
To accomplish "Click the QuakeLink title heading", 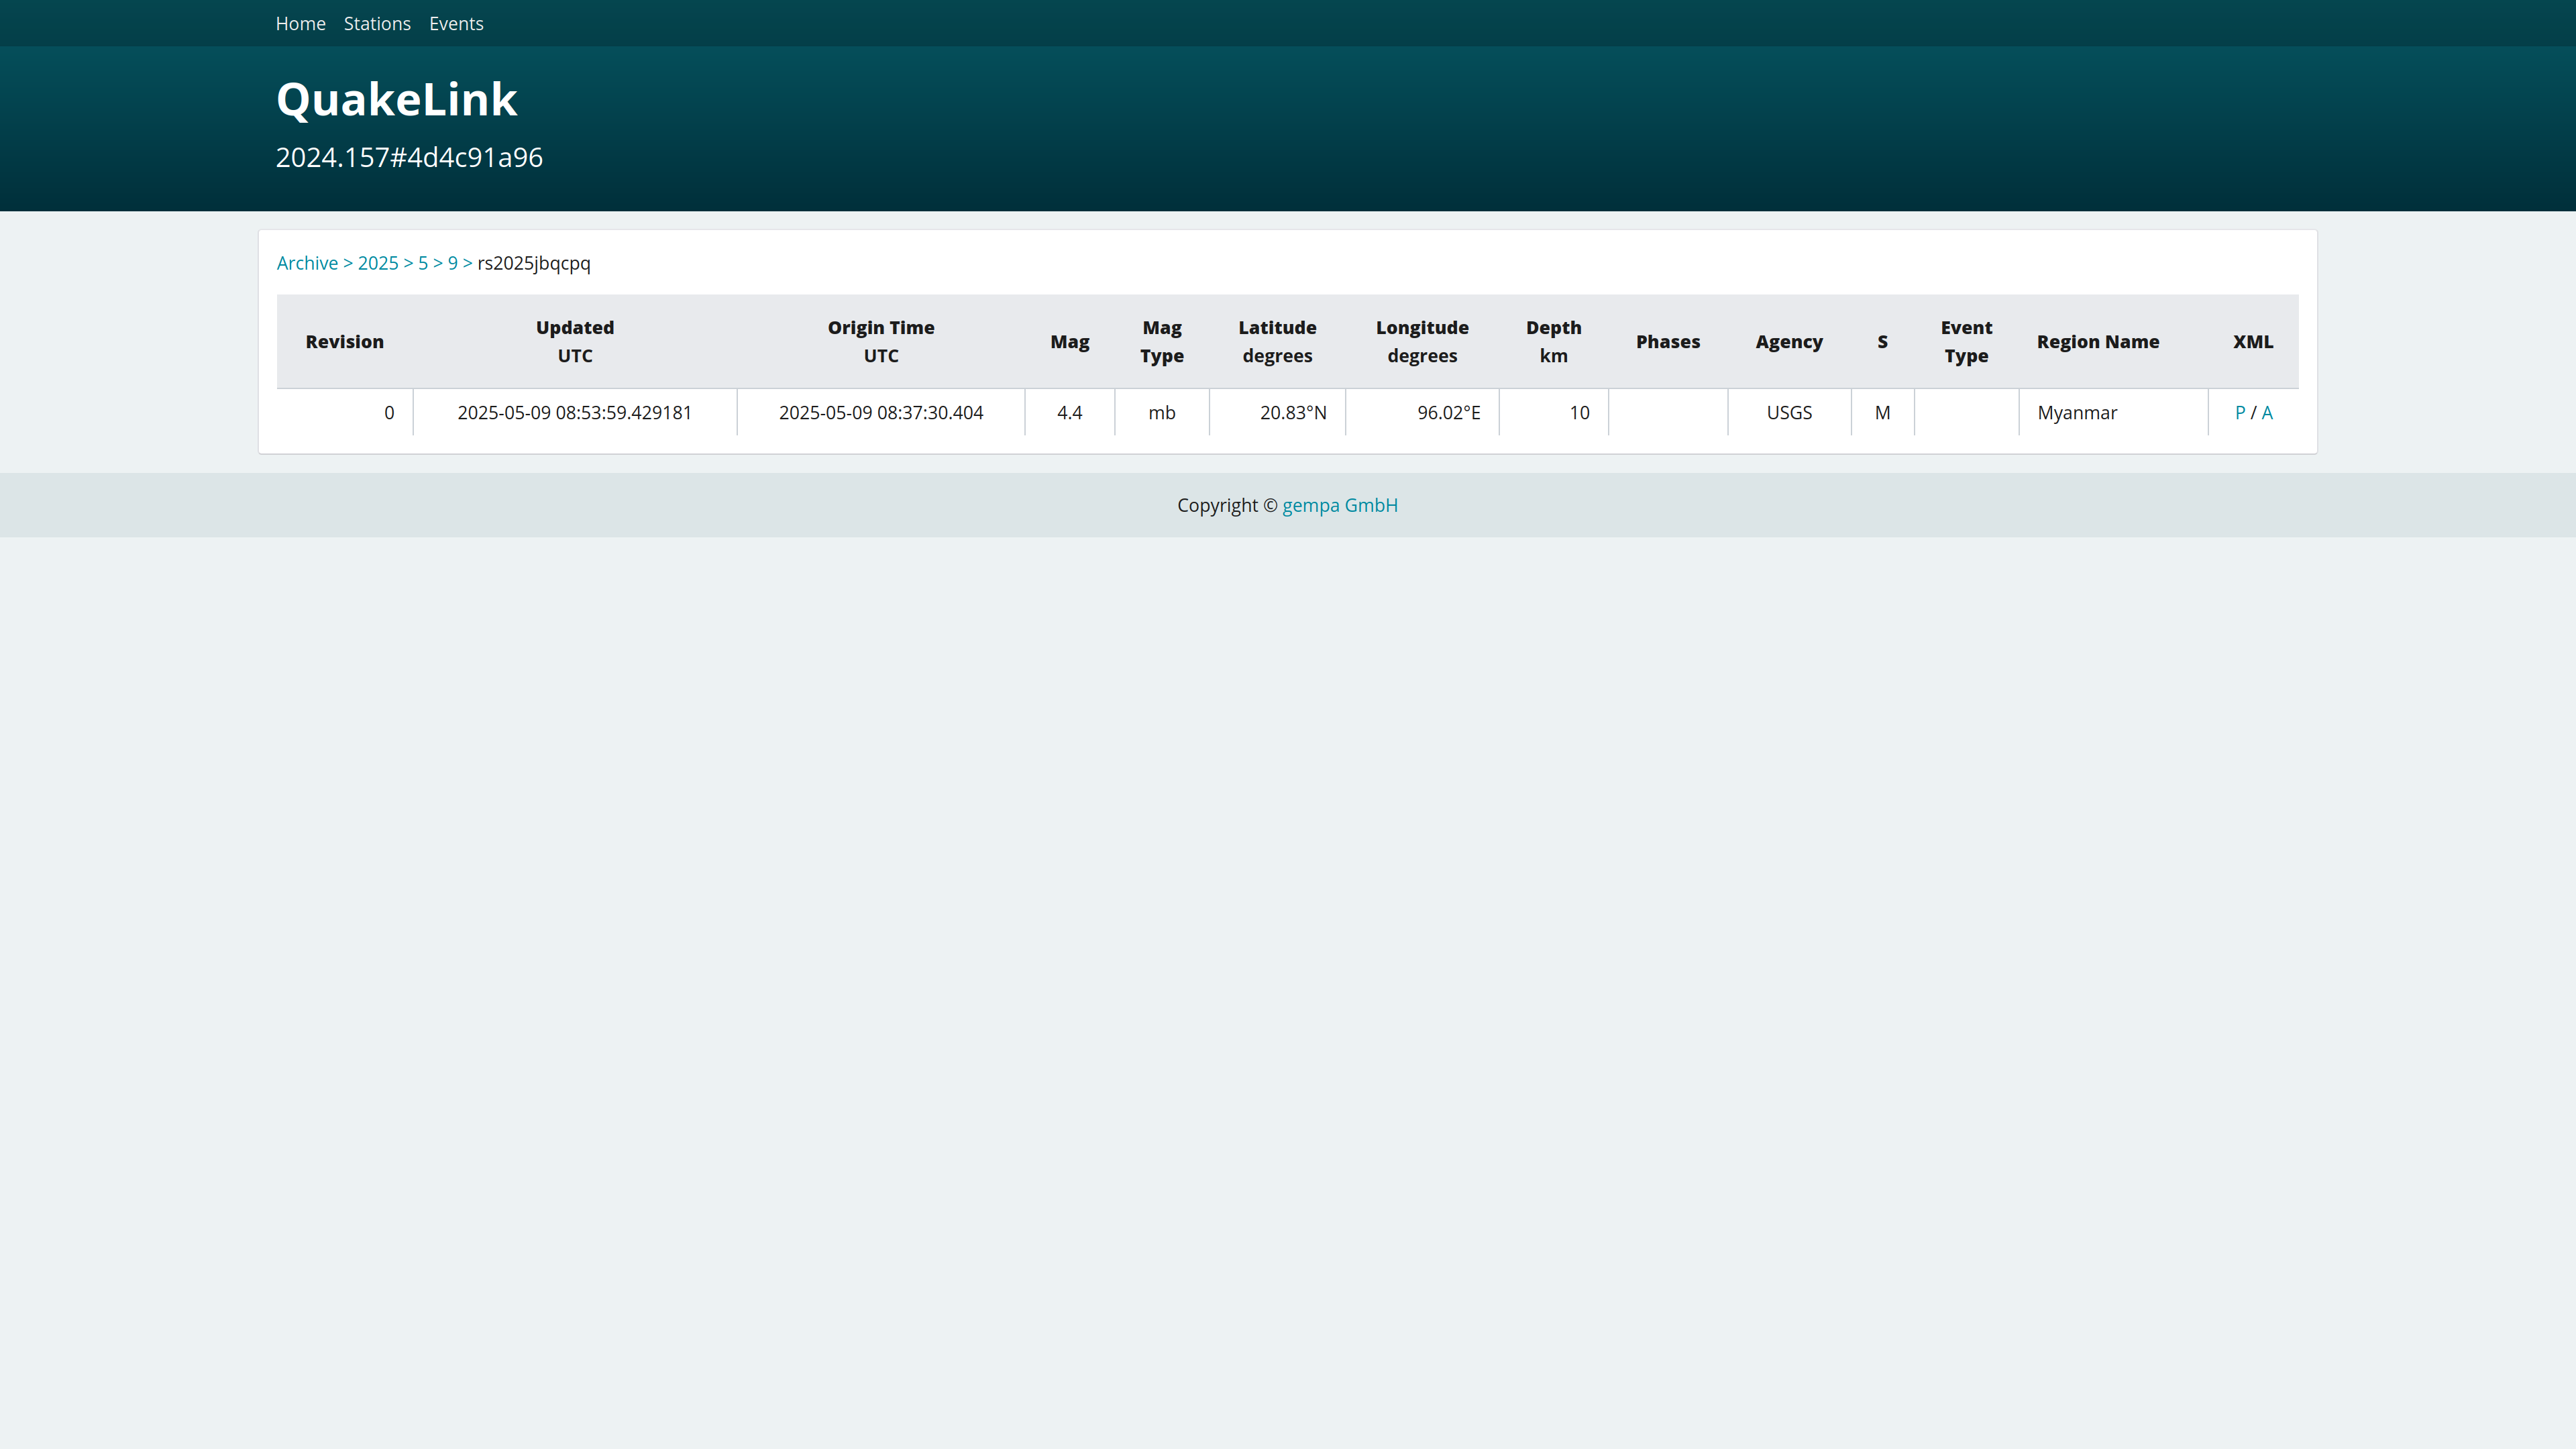I will 396,99.
